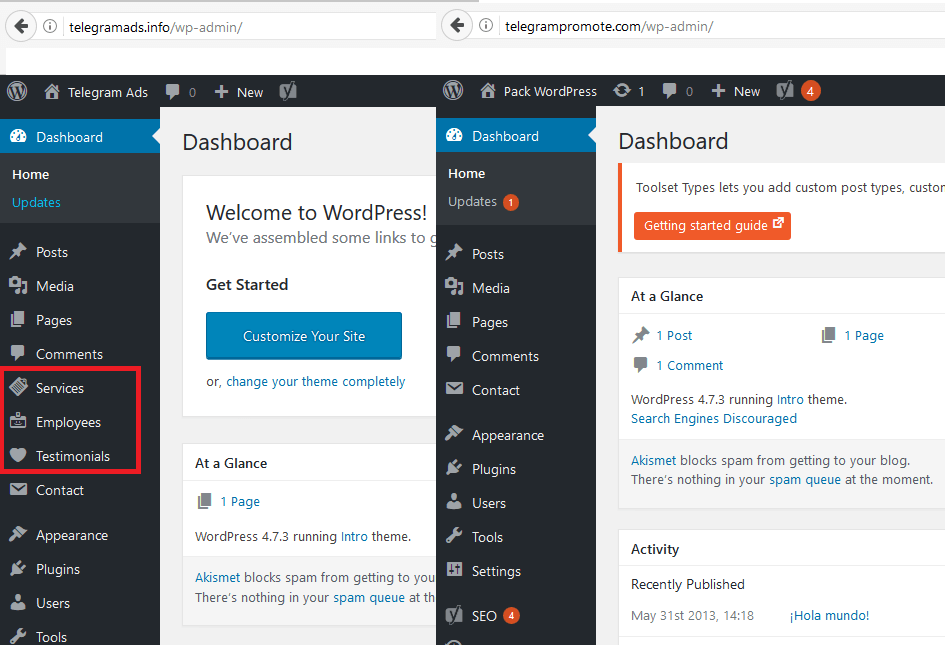Click the Employees badge icon in the left sidebar
The height and width of the screenshot is (645, 945).
pos(18,421)
